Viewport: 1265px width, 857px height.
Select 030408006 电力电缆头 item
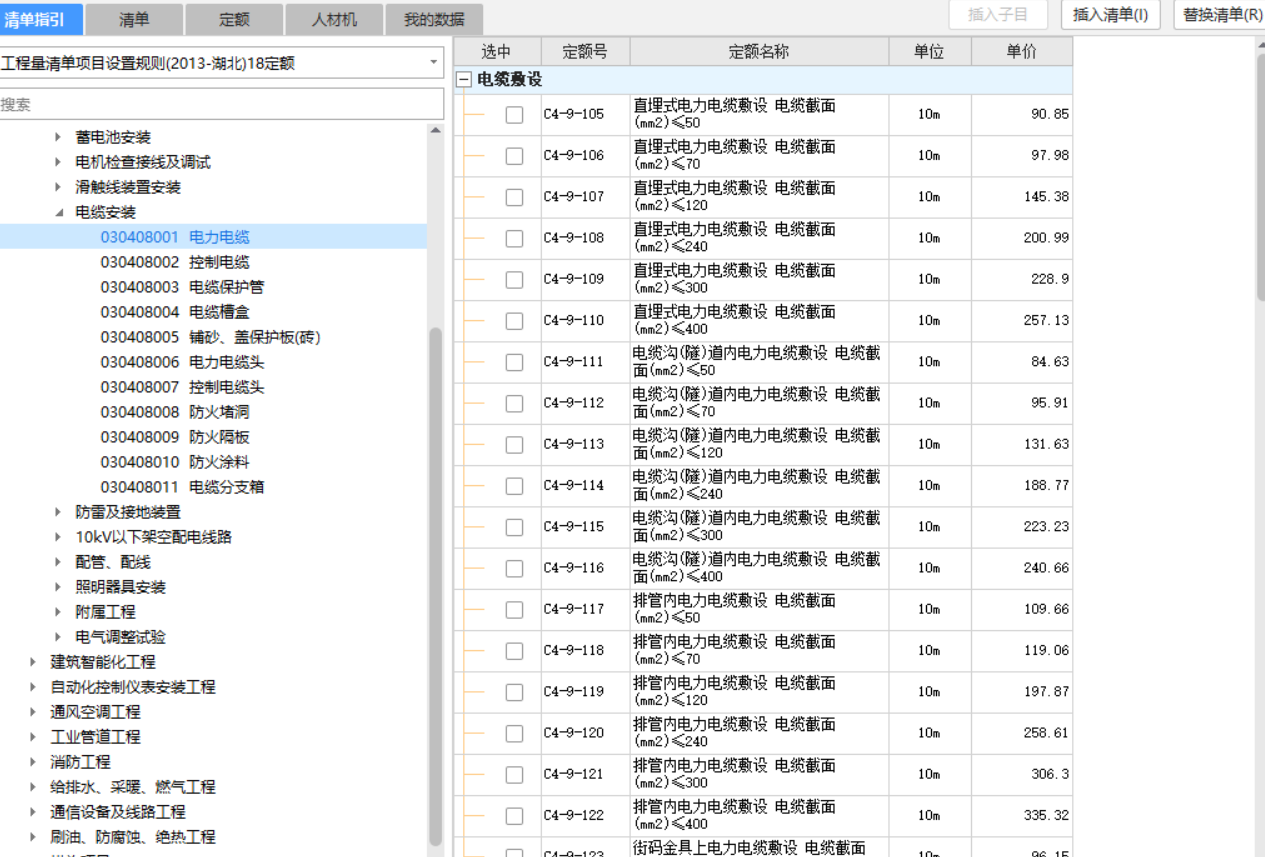click(182, 363)
